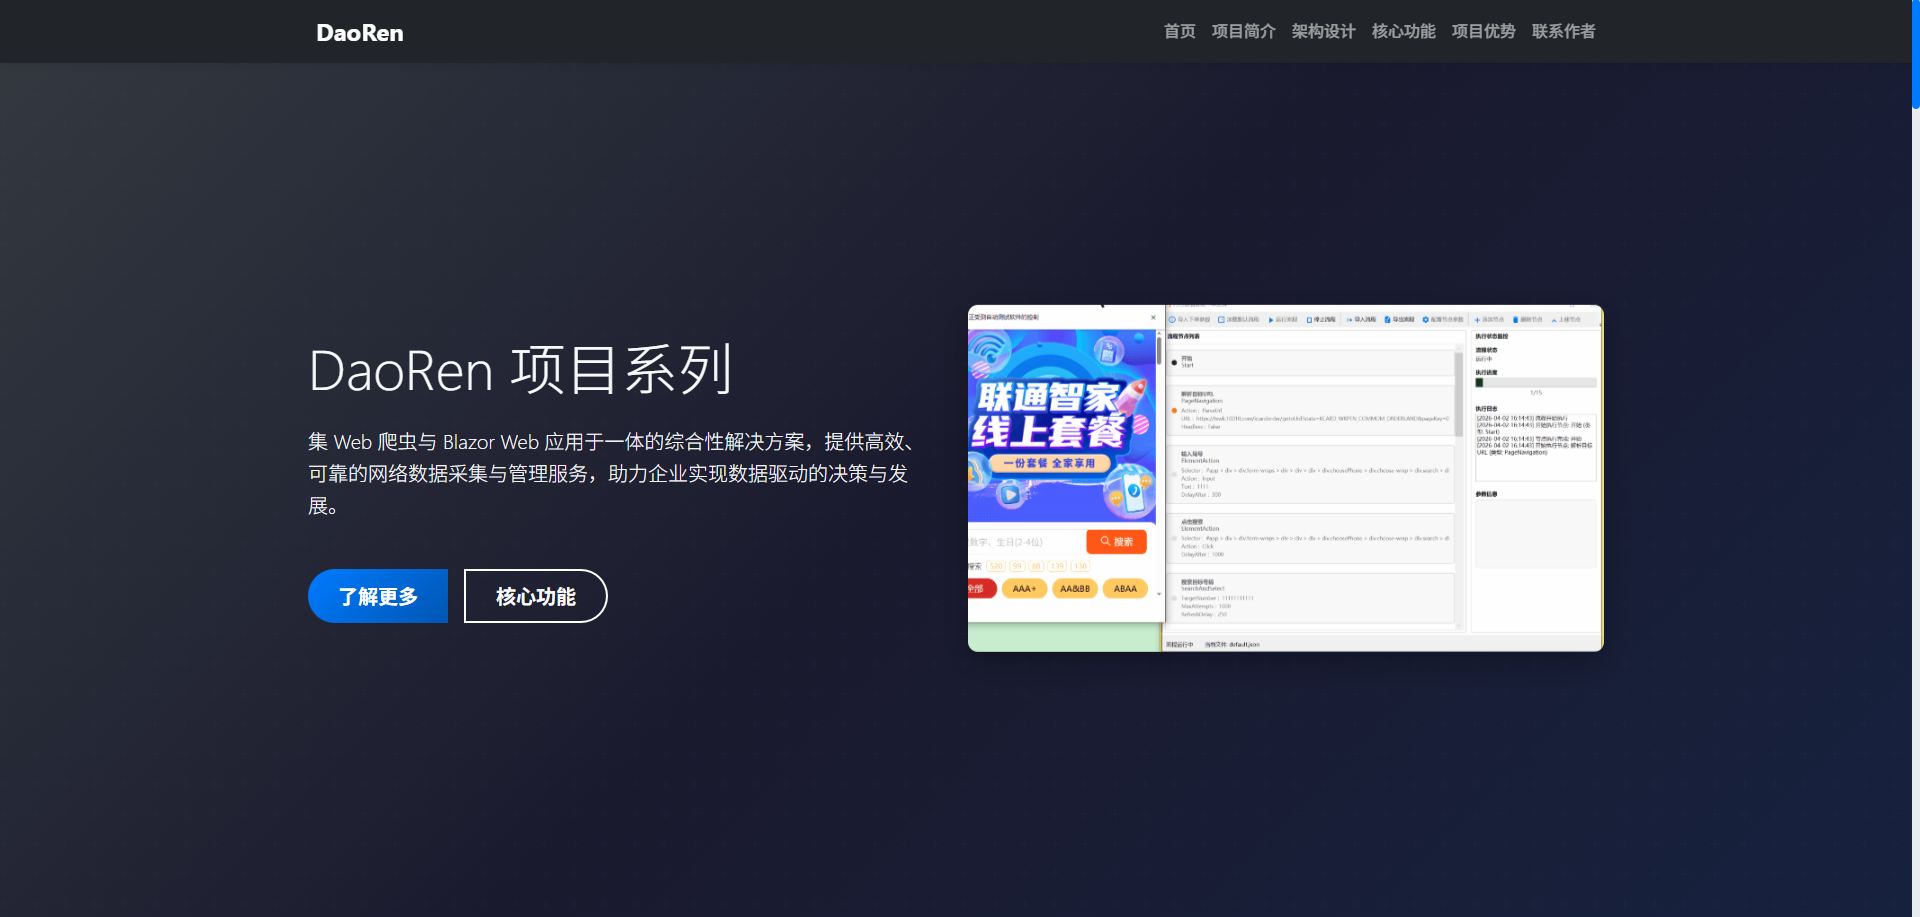1920x917 pixels.
Task: Go to 核心功能 in navigation bar
Action: 1404,31
